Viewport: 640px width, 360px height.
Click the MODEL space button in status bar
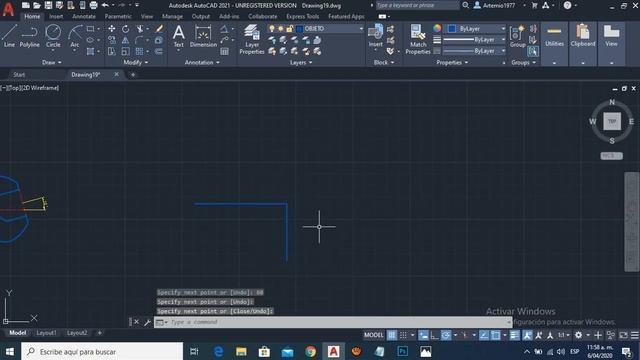coord(373,335)
